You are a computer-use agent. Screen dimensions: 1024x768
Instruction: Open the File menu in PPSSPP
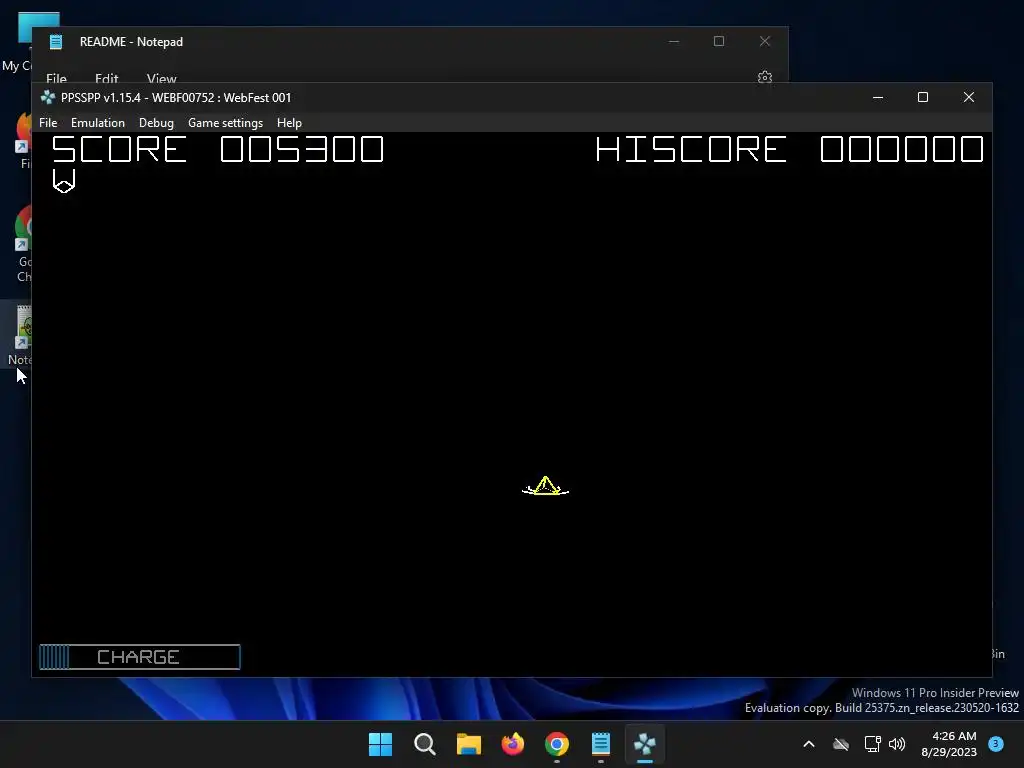tap(48, 123)
